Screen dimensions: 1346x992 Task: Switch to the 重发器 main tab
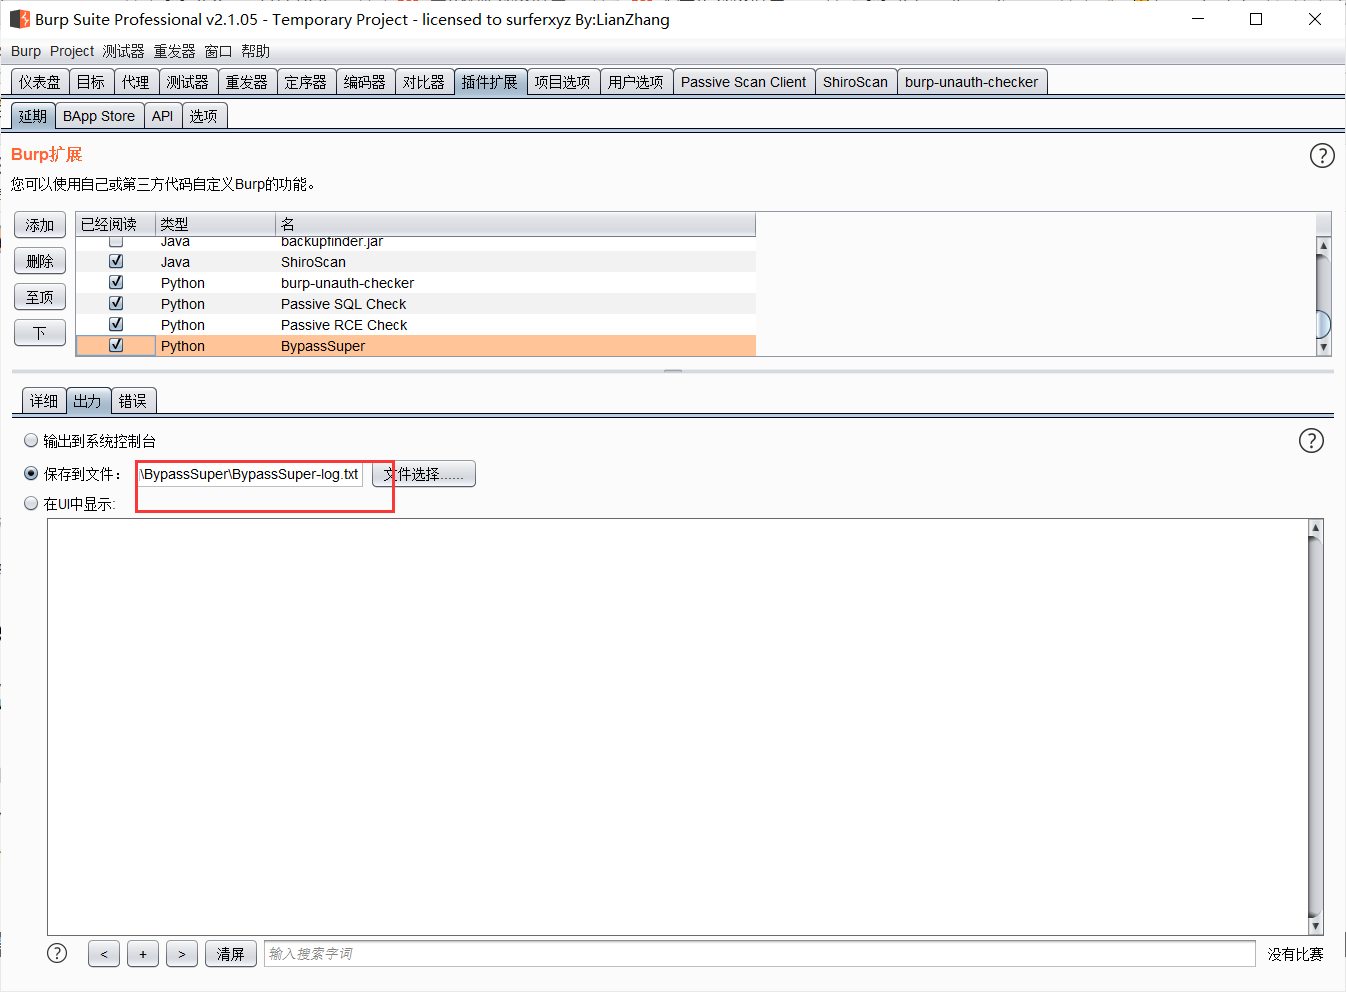point(247,82)
